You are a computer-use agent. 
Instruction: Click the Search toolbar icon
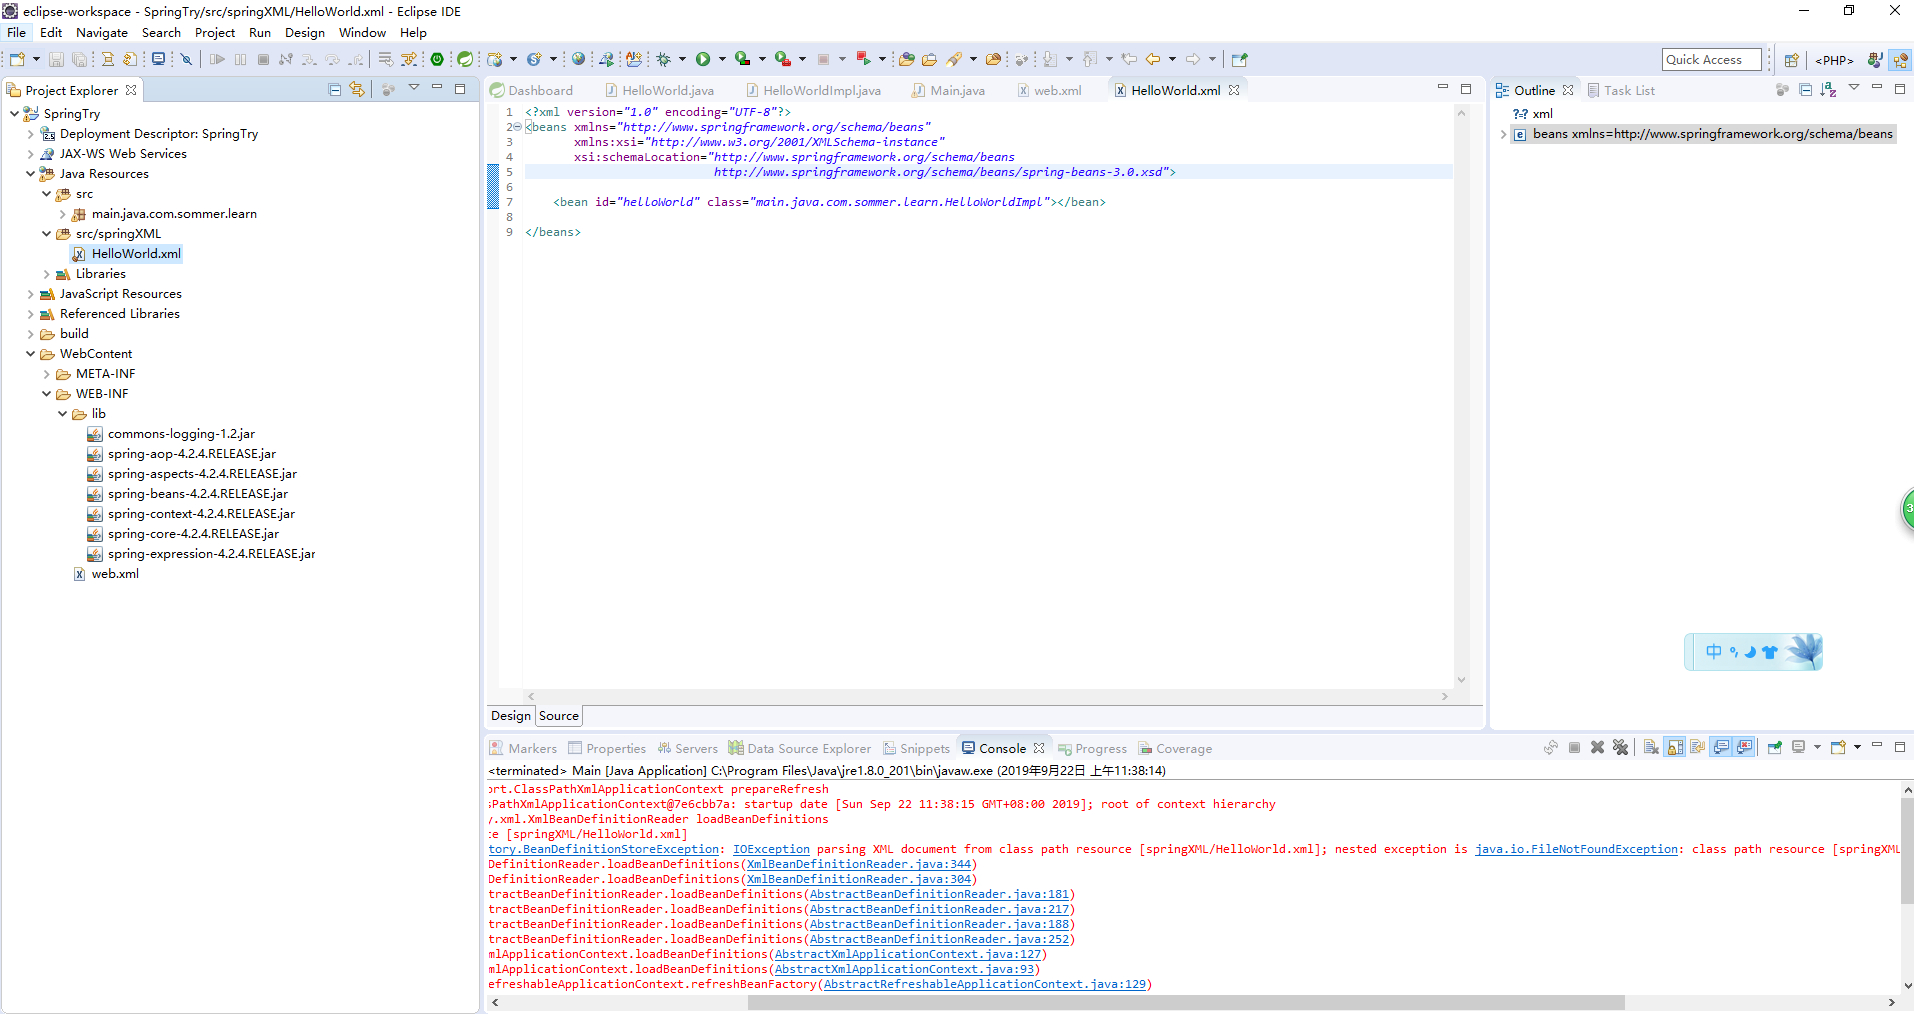pos(954,60)
